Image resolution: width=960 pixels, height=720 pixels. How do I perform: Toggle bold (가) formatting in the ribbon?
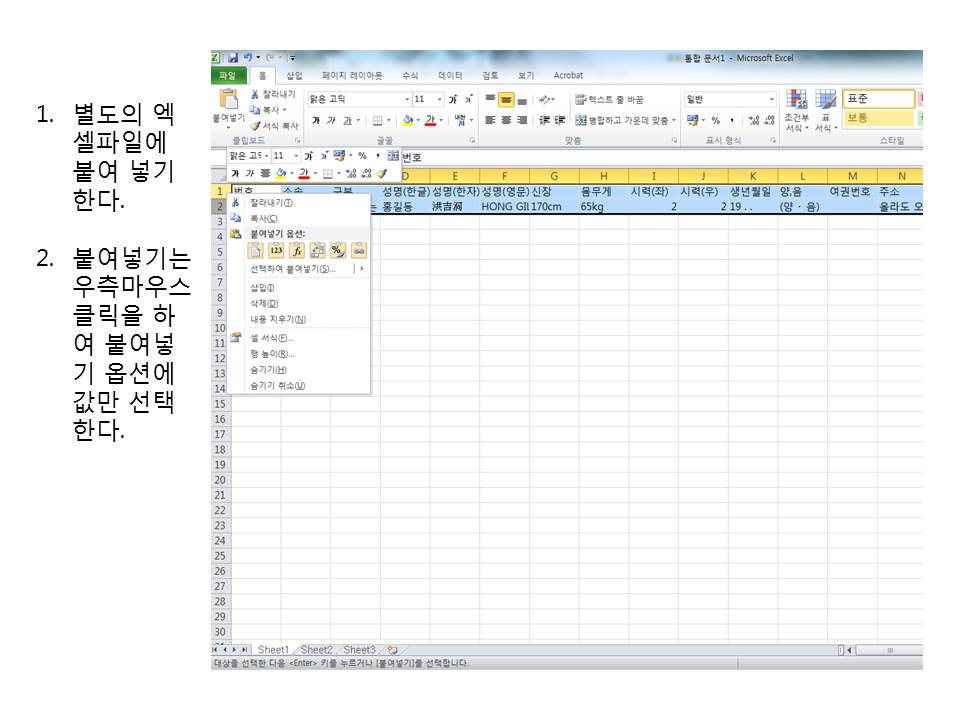pos(316,119)
